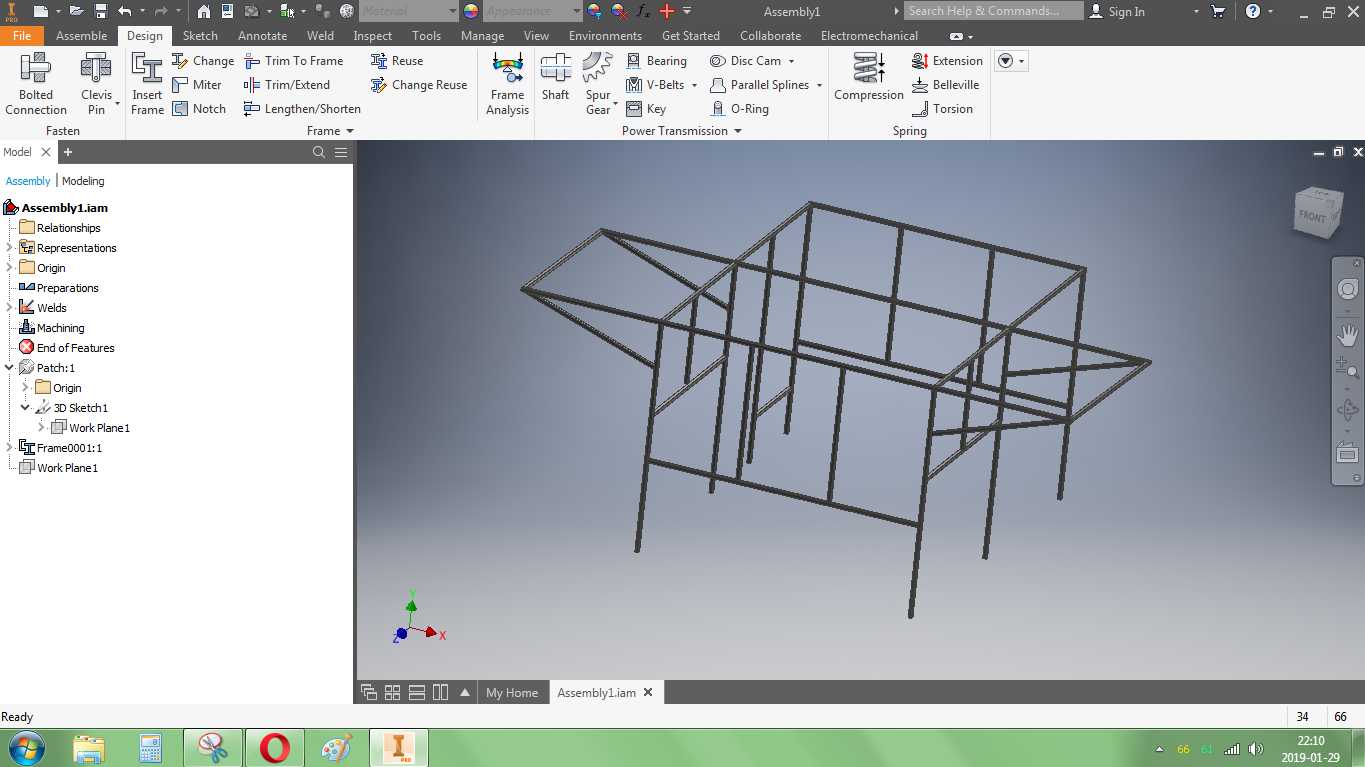Use the Trim To Frame tool
The width and height of the screenshot is (1365, 767).
(294, 61)
